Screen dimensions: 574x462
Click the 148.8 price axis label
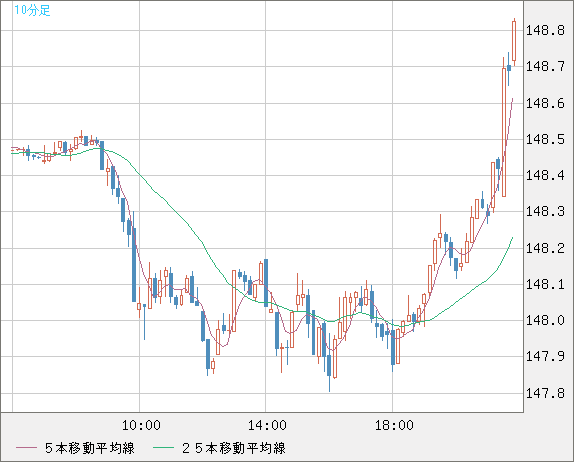point(545,30)
